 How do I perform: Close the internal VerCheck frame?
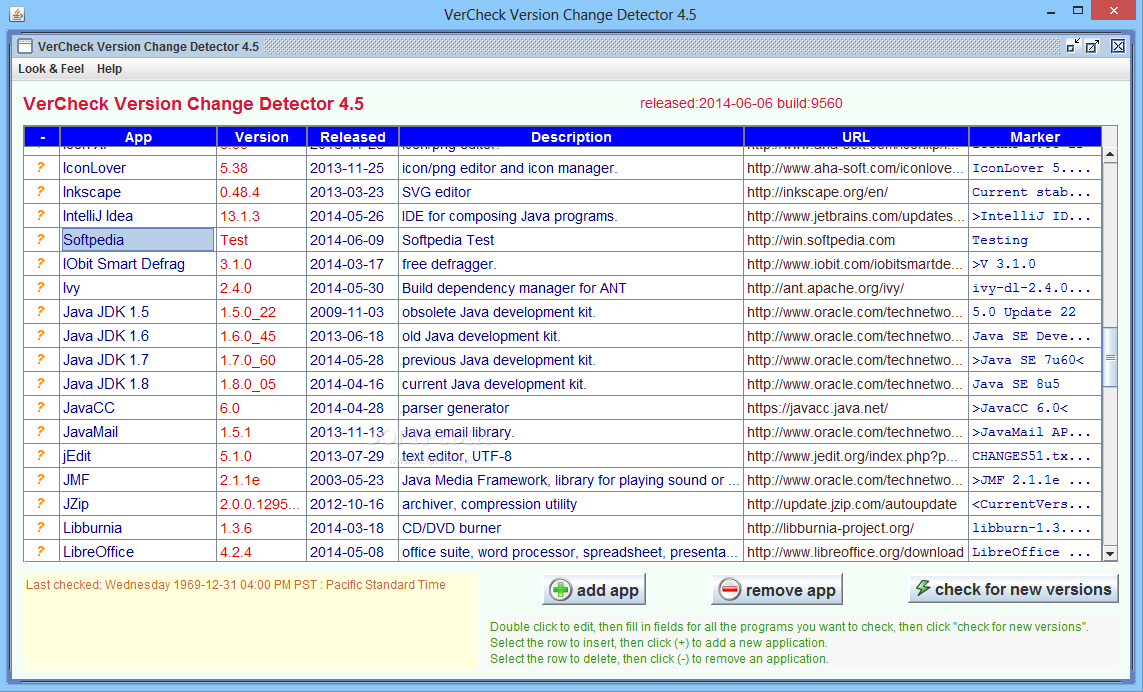click(x=1118, y=46)
